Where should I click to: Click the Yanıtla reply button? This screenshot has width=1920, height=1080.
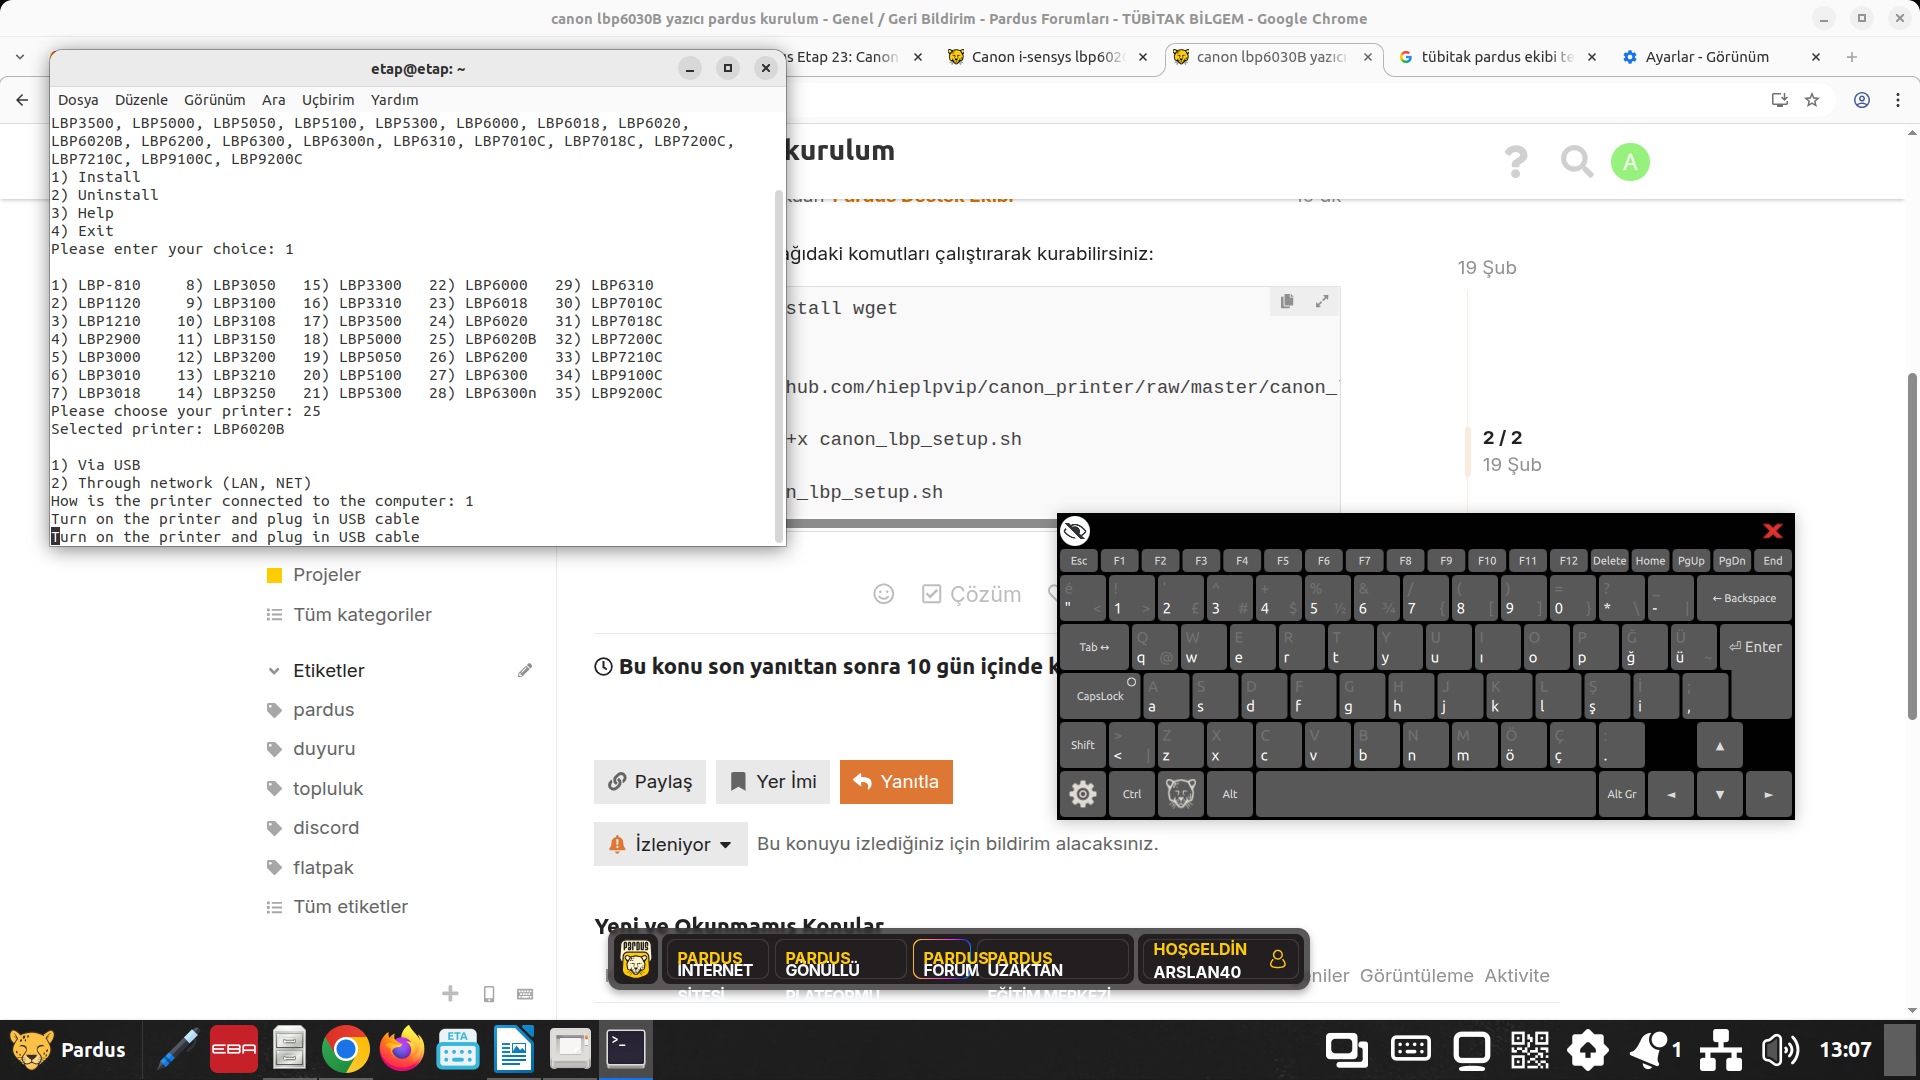pos(896,782)
